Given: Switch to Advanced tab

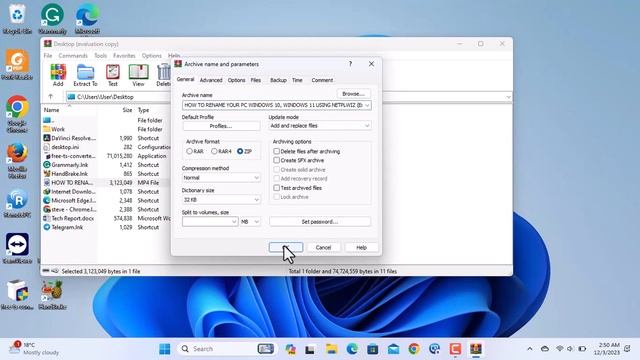Looking at the screenshot, I should click(x=211, y=80).
